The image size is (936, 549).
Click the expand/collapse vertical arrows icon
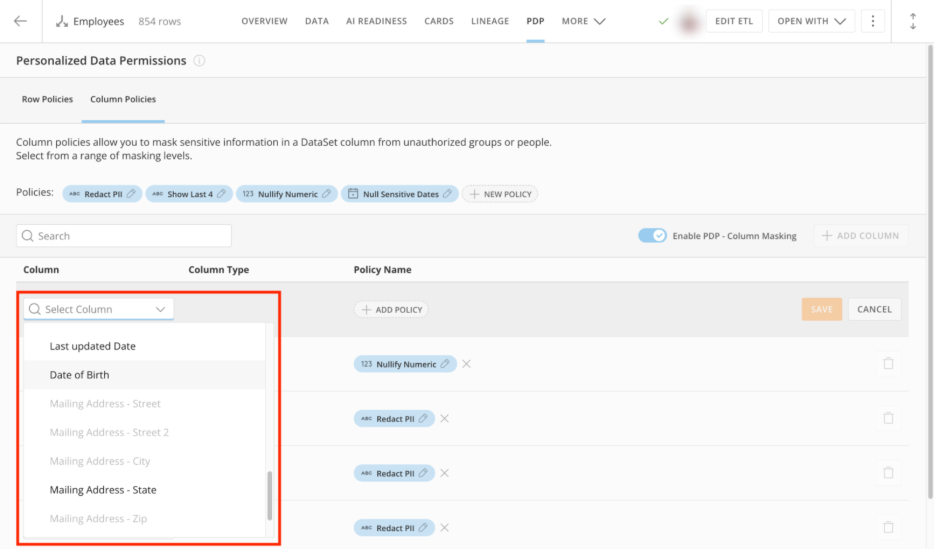coord(913,21)
